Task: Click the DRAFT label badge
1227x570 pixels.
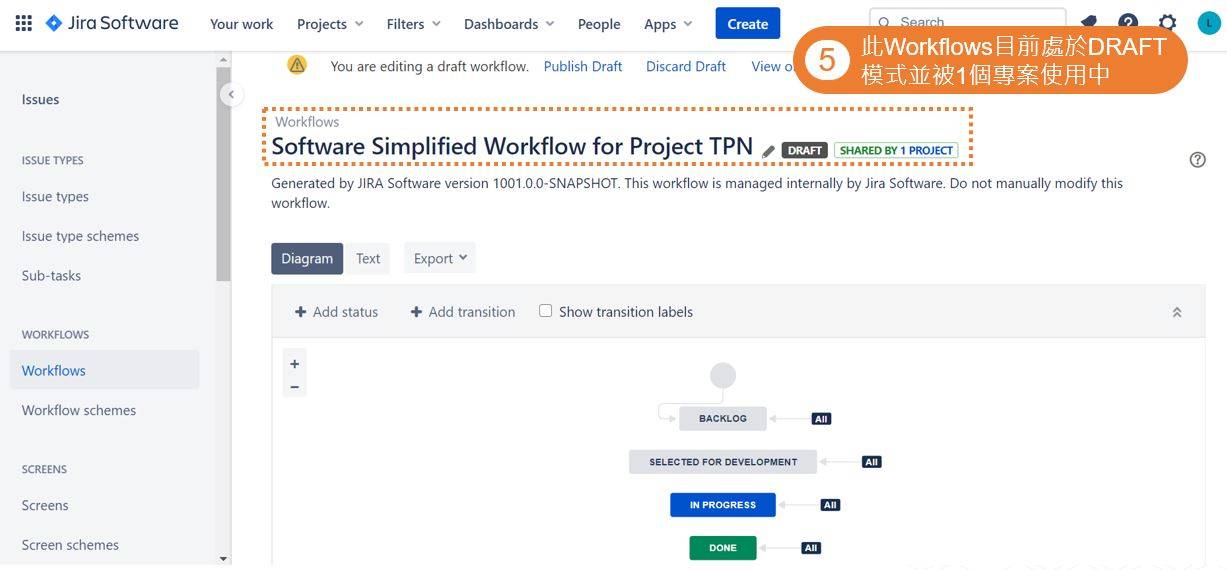Action: (805, 151)
